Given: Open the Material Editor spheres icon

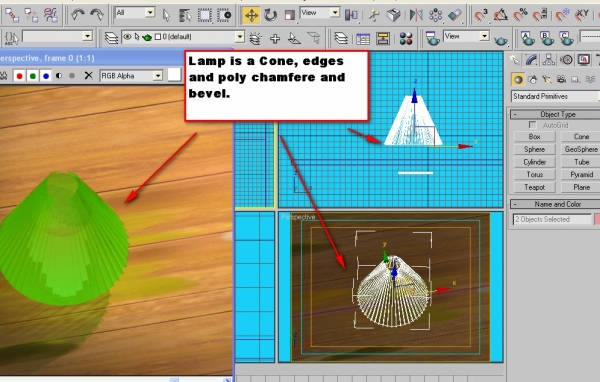Looking at the screenshot, I should point(406,38).
